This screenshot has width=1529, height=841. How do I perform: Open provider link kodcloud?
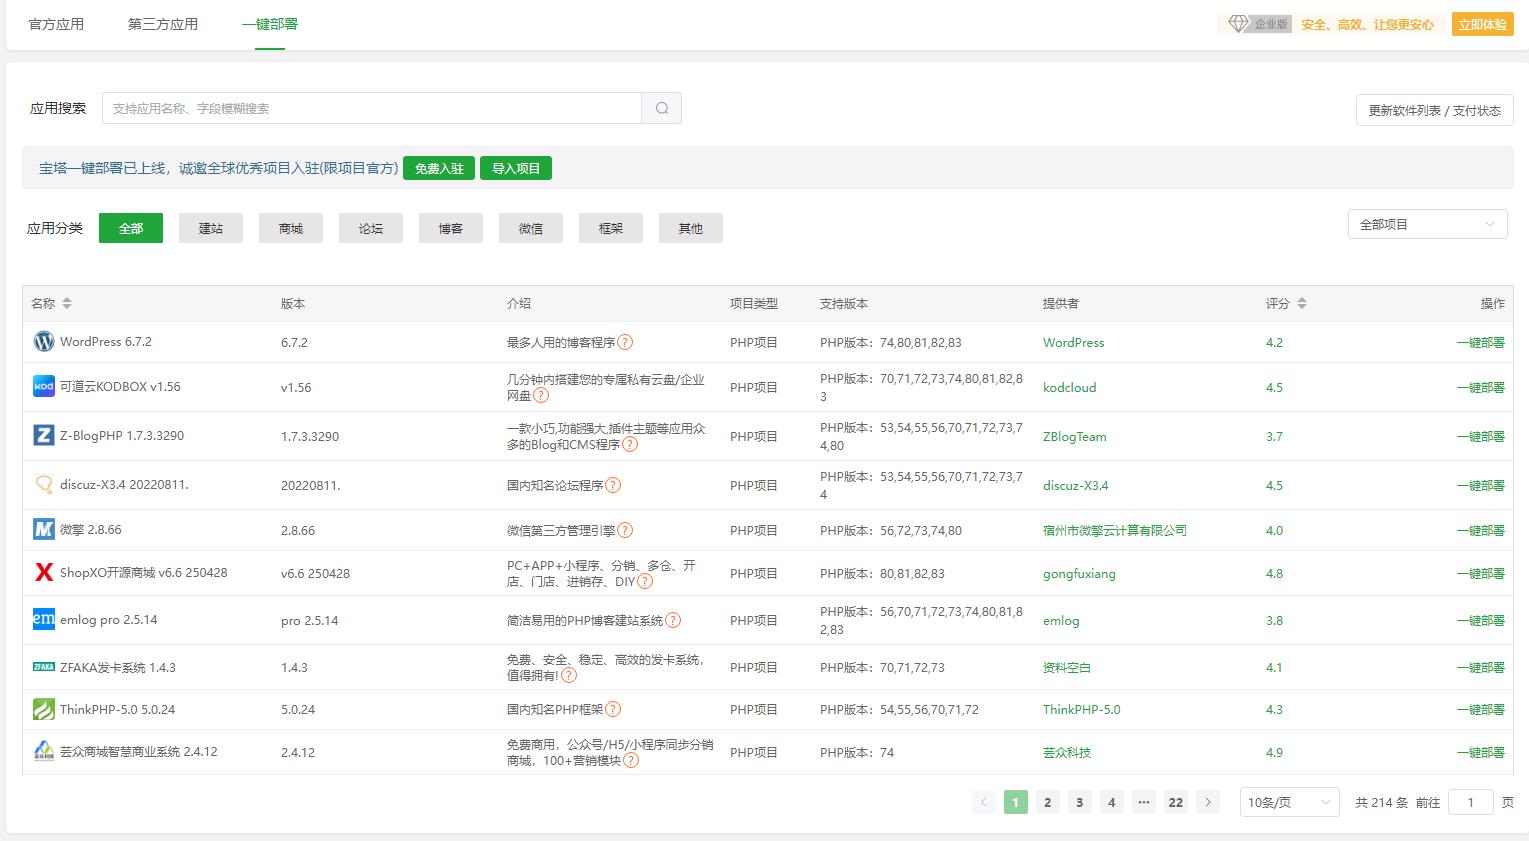point(1069,387)
